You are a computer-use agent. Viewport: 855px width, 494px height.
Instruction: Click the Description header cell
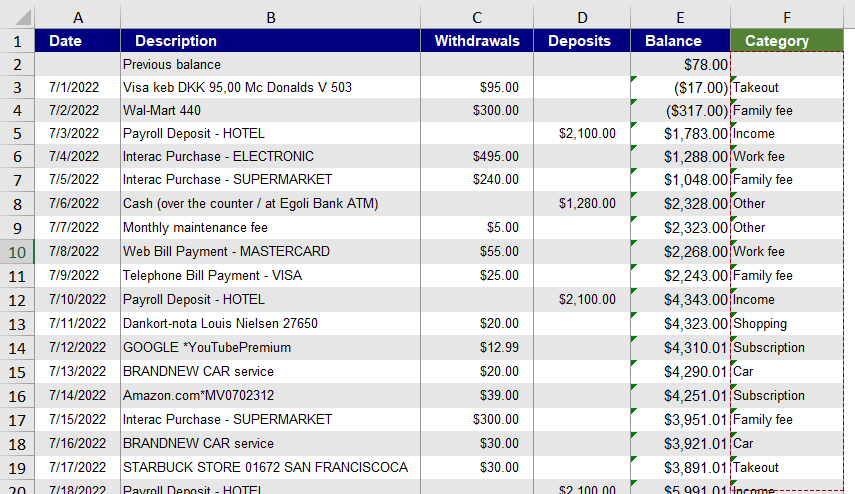click(270, 41)
